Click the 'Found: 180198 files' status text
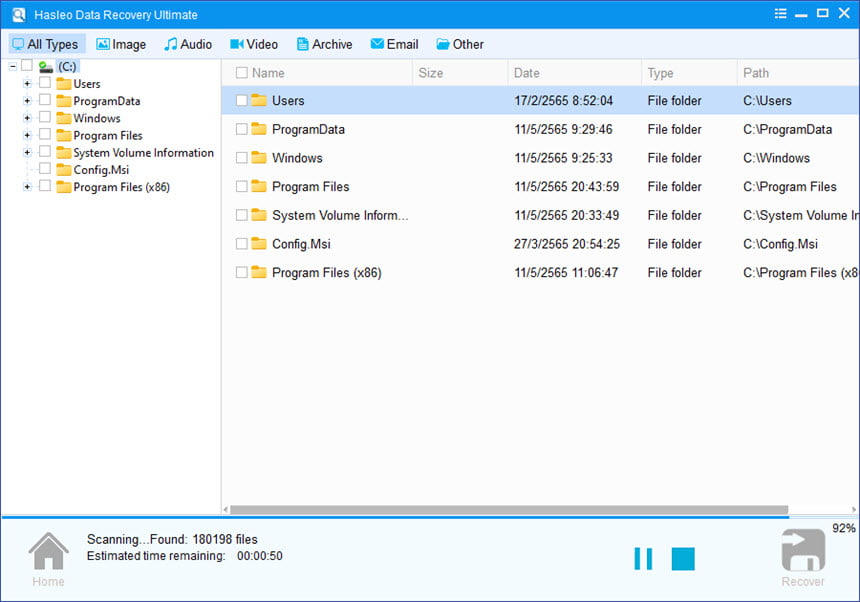The image size is (860, 602). 203,539
